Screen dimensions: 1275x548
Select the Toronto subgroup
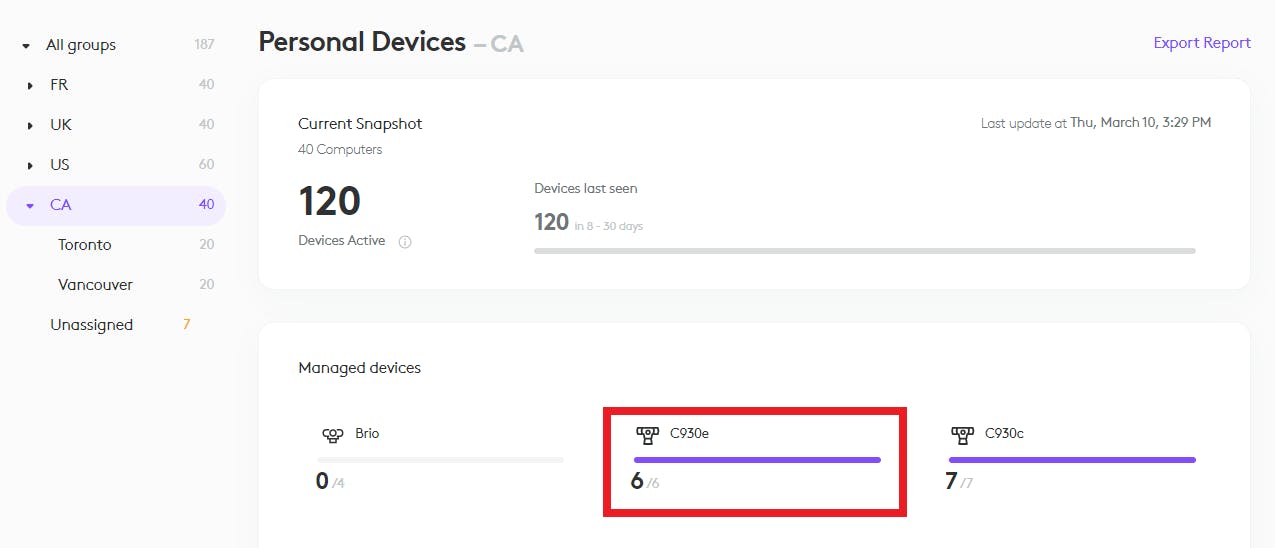pos(85,245)
